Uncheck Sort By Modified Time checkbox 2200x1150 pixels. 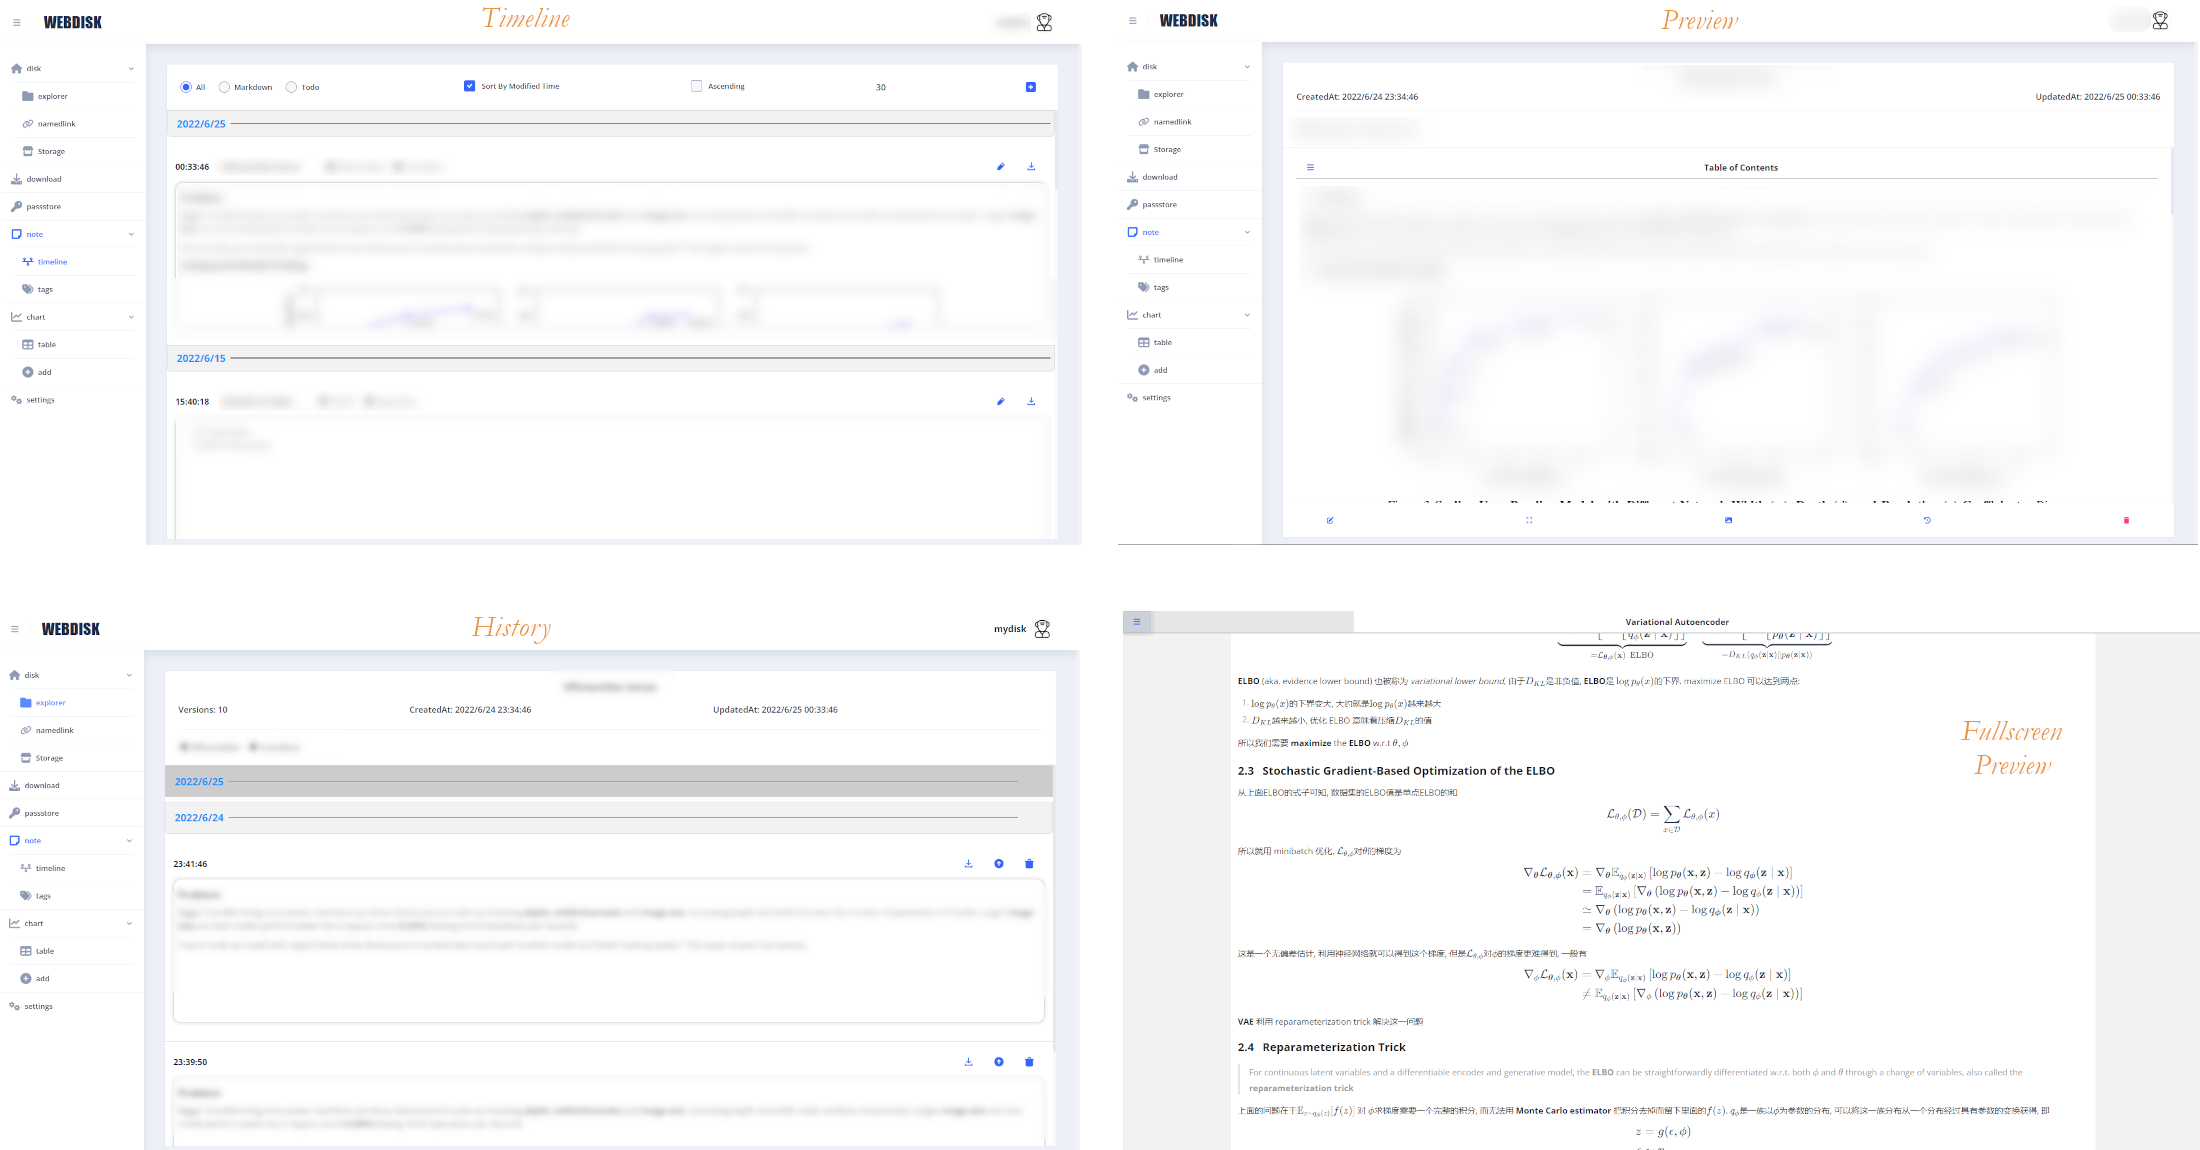pyautogui.click(x=469, y=86)
